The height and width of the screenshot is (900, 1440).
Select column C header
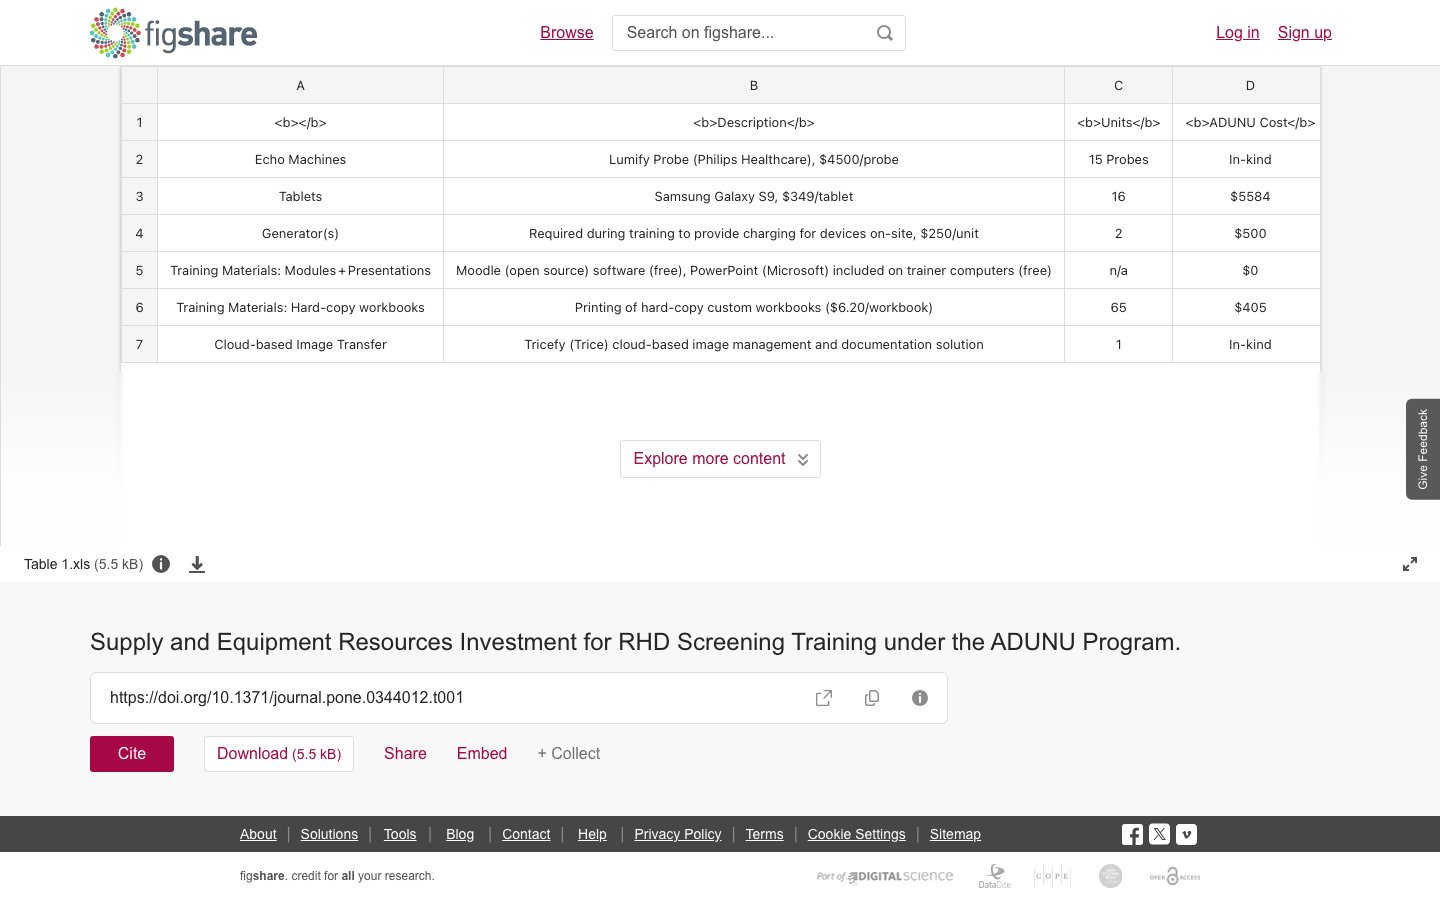pos(1118,86)
